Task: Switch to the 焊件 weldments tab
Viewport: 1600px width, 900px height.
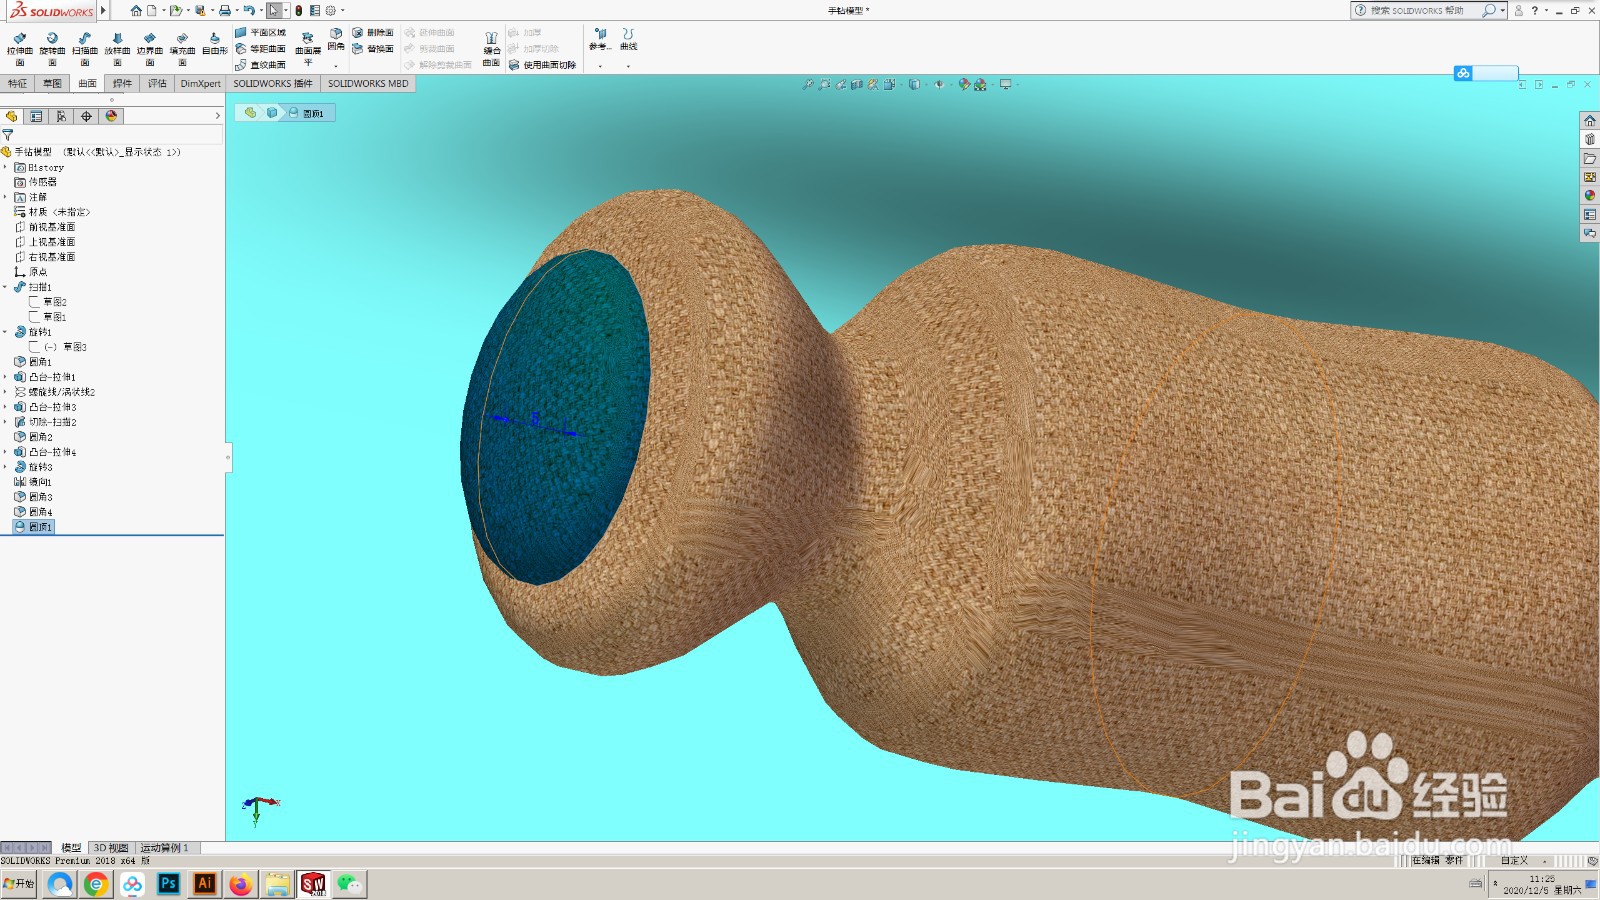Action: [122, 84]
